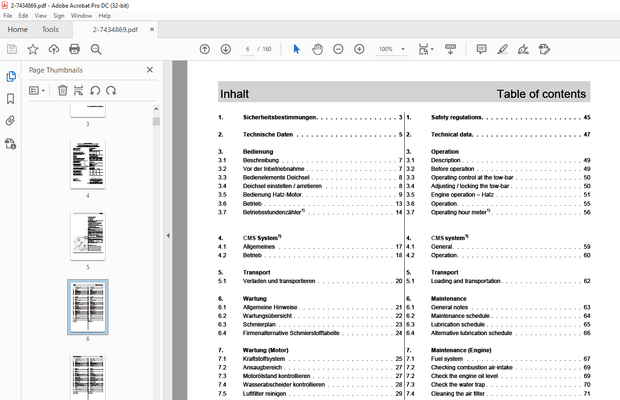
Task: Select page 5 thumbnail
Action: click(88, 236)
